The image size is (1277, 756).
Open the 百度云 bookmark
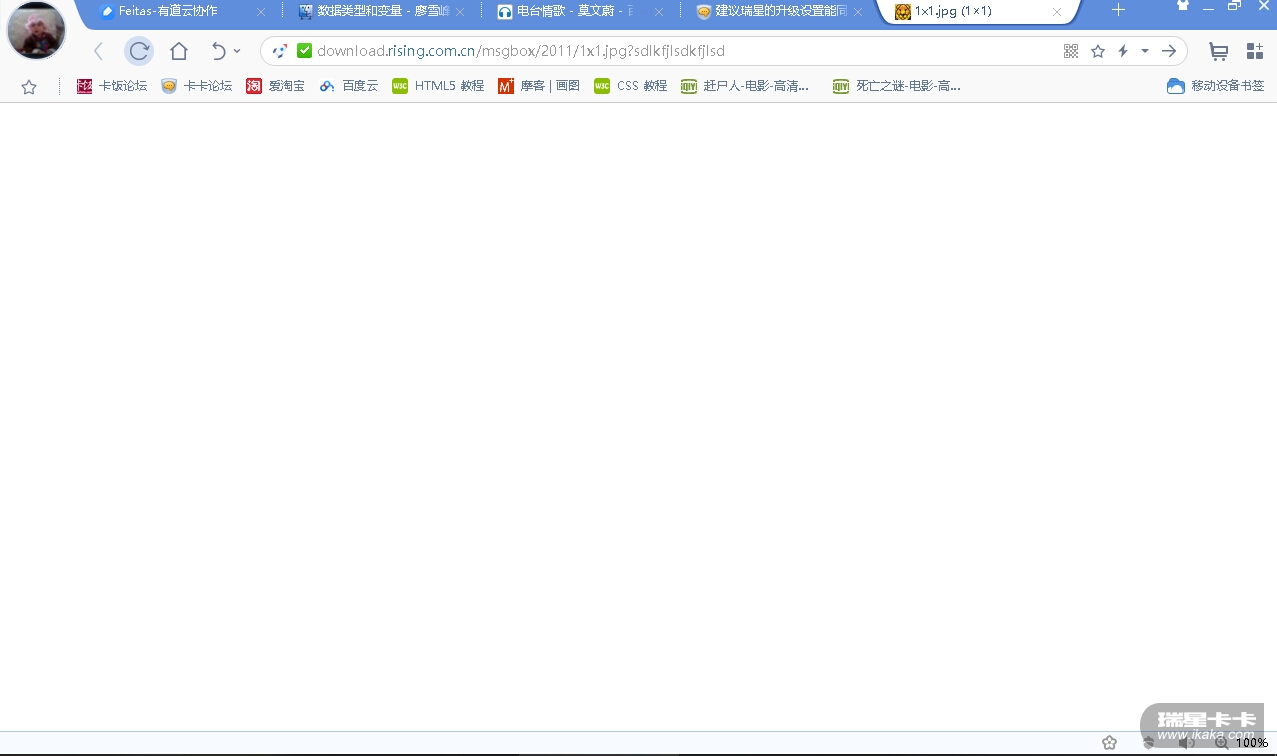click(349, 86)
